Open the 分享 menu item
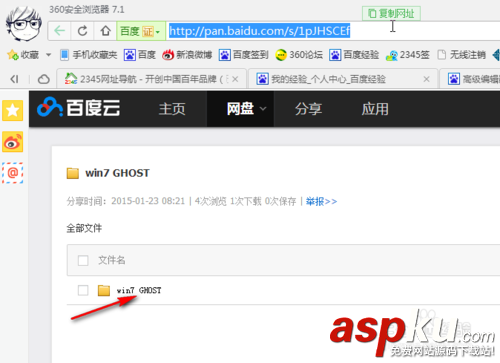Viewport: 500px width, 363px height. click(x=308, y=109)
